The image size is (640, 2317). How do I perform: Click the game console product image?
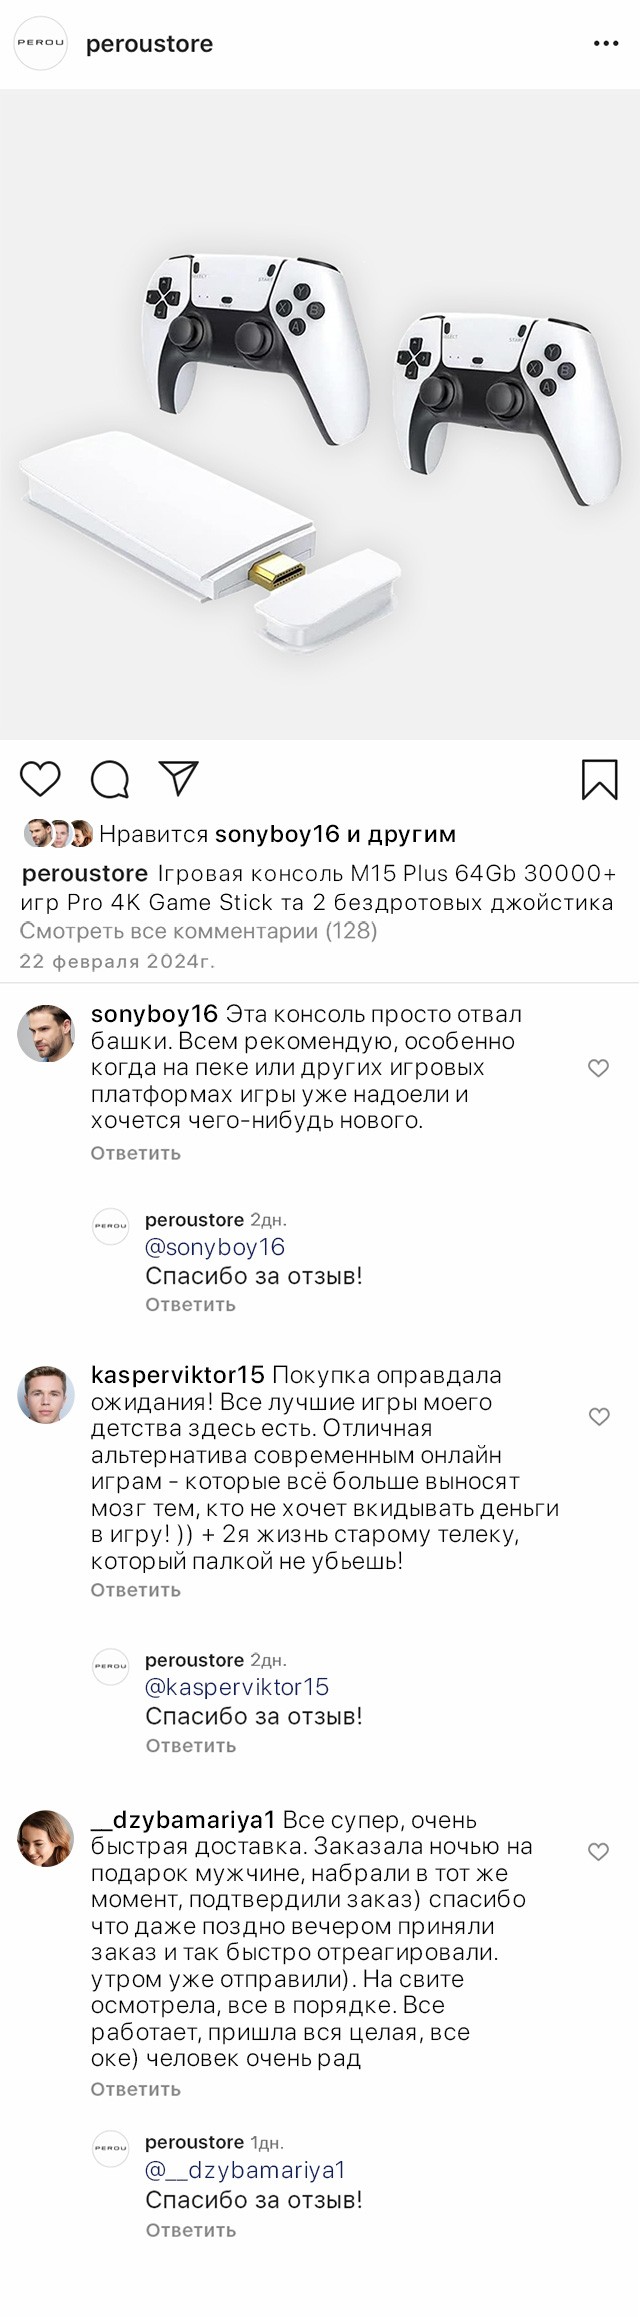pos(320,415)
